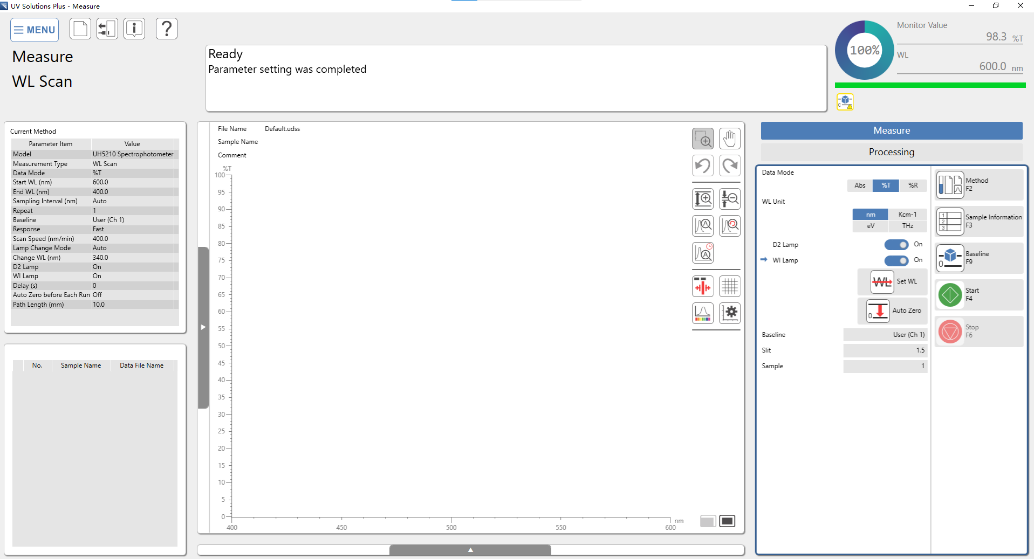
Task: Select Abs data mode
Action: point(859,186)
